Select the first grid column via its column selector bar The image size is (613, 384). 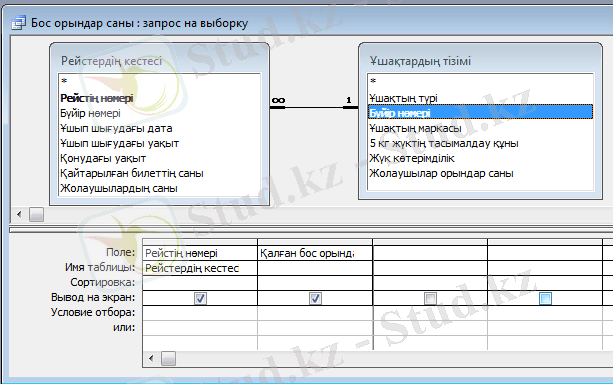click(x=200, y=242)
